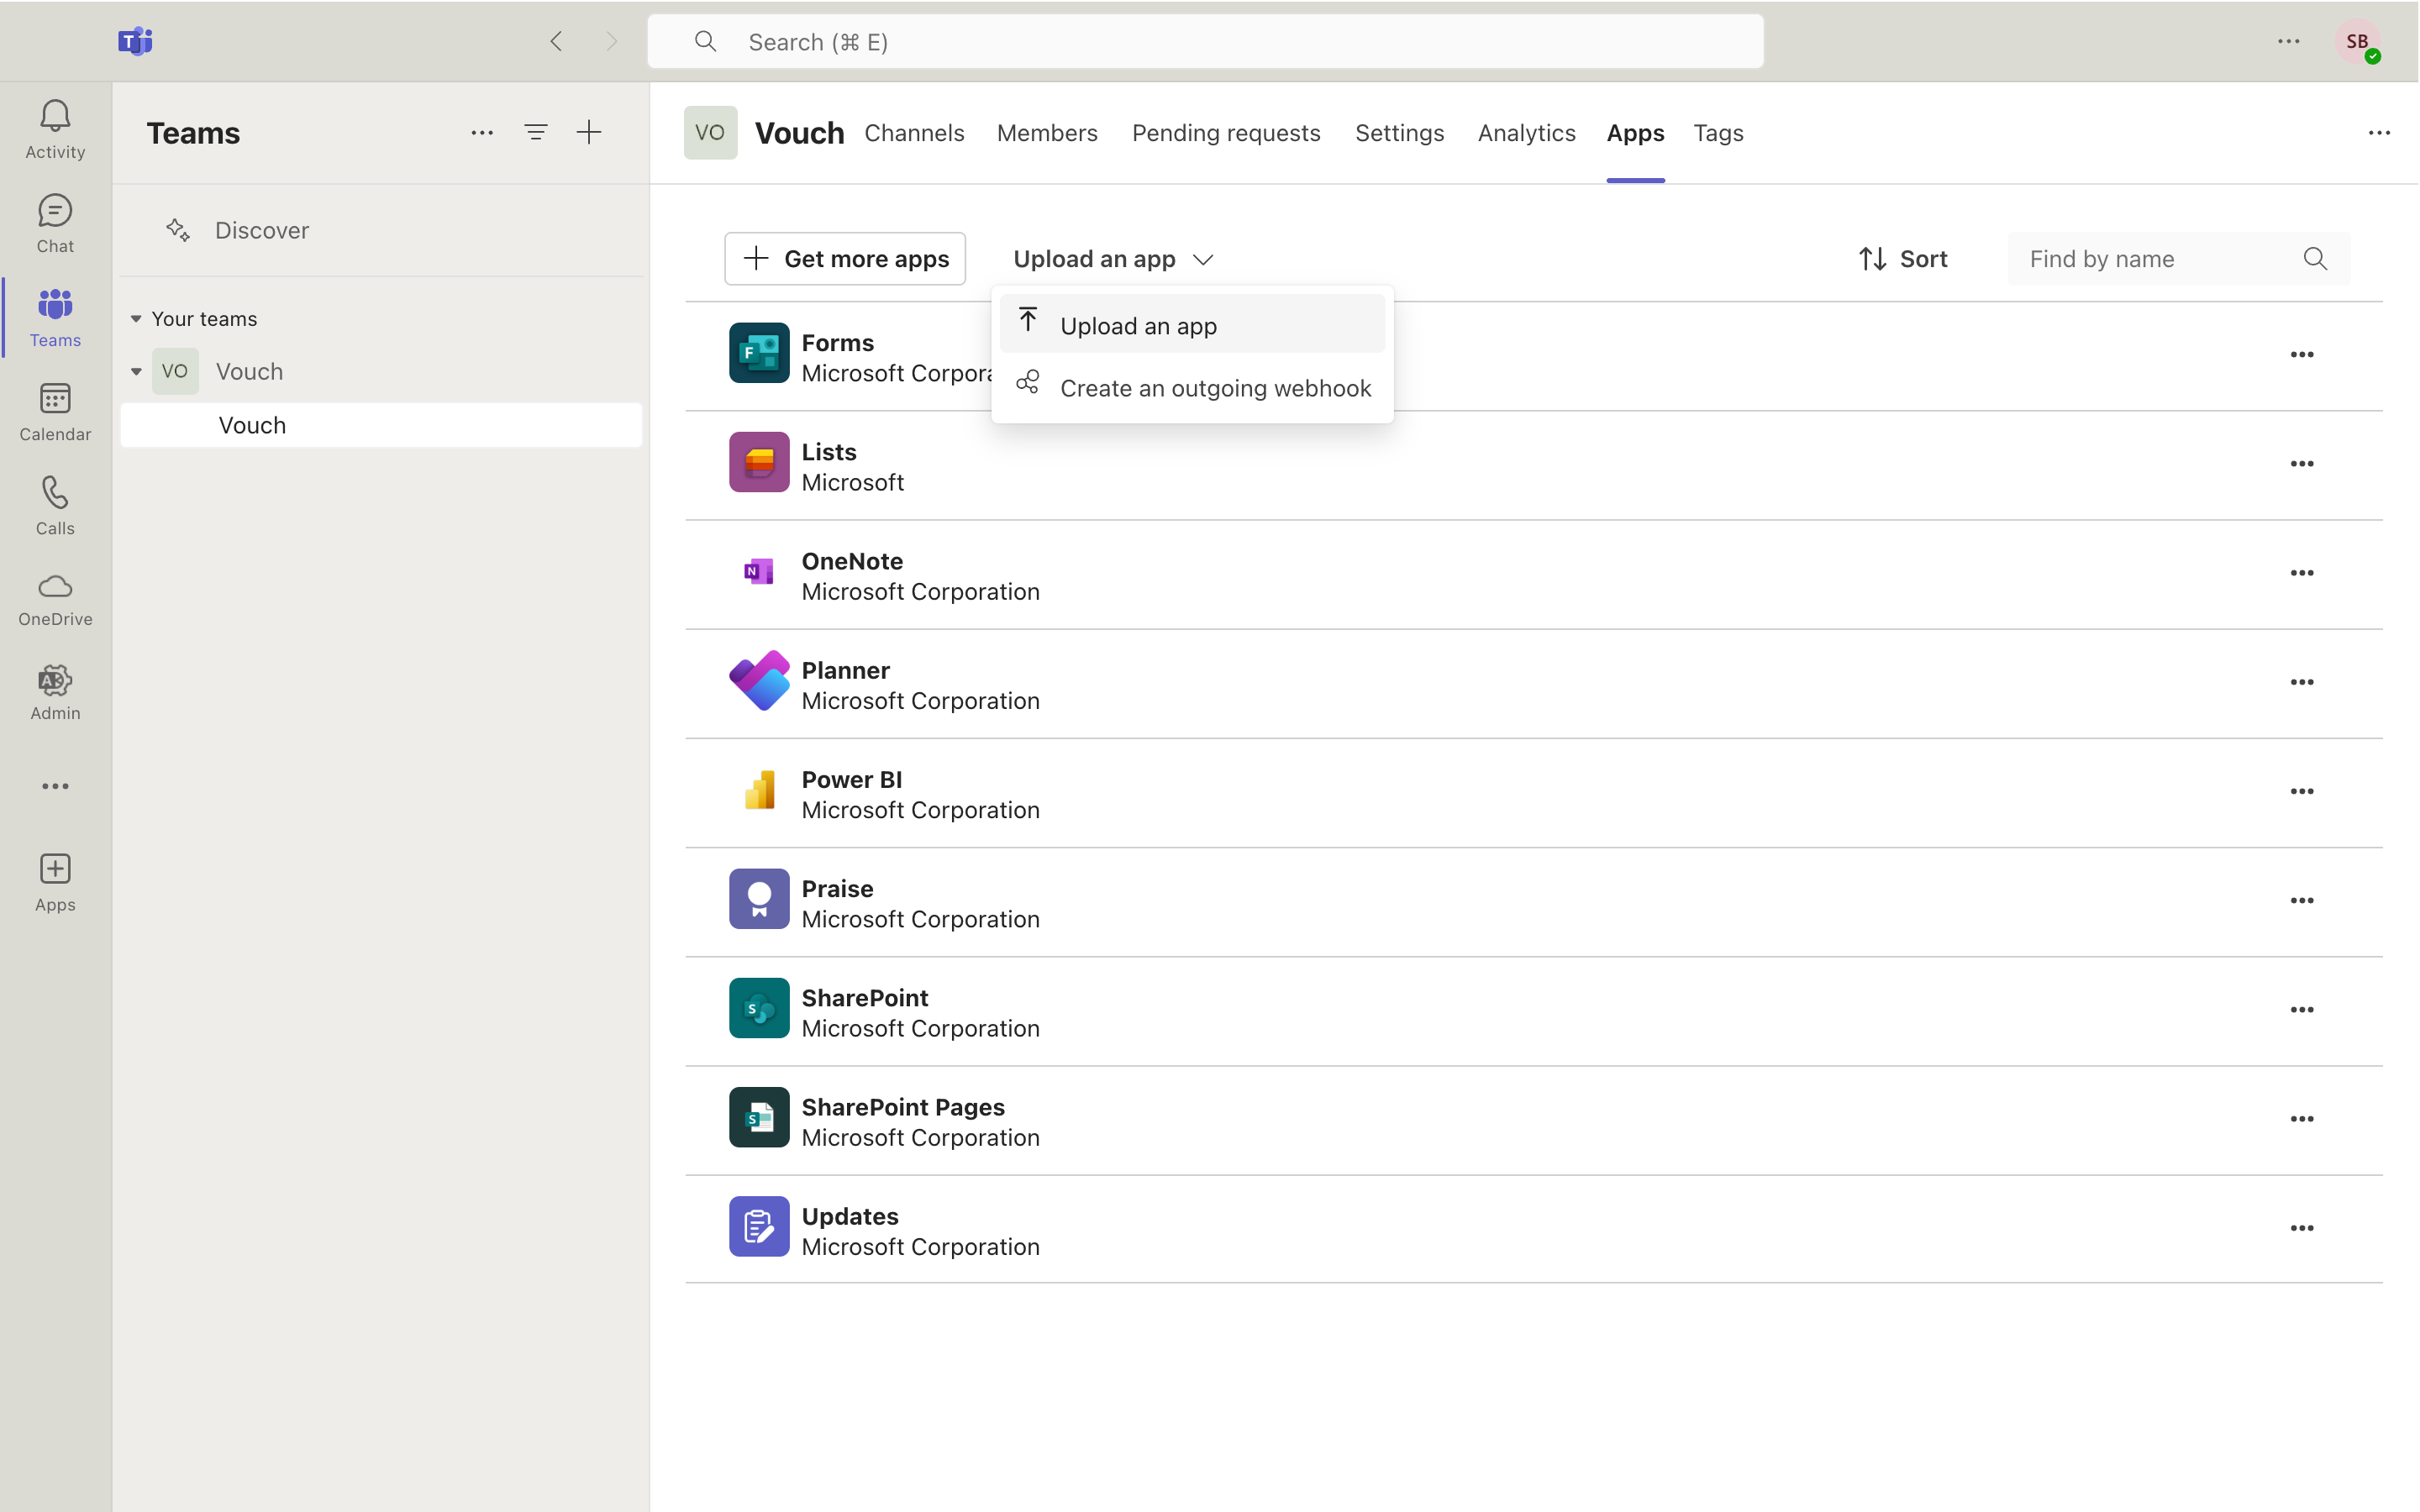2420x1512 pixels.
Task: Click the Power BI app icon
Action: pyautogui.click(x=759, y=789)
